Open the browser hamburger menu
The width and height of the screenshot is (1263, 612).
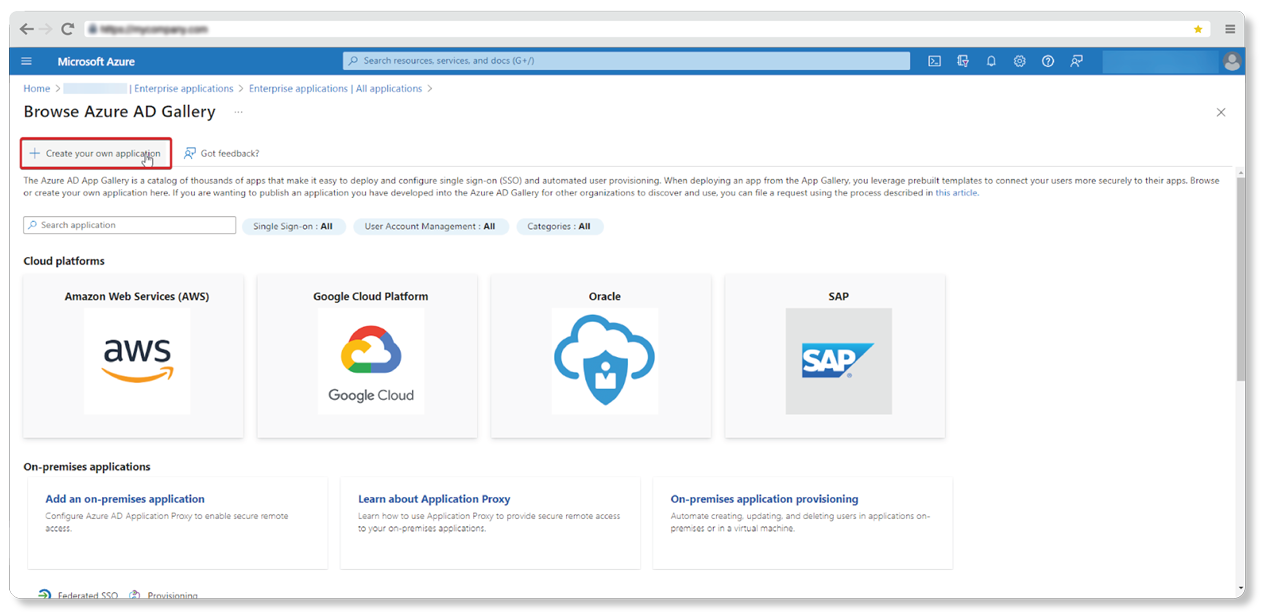pos(1230,29)
